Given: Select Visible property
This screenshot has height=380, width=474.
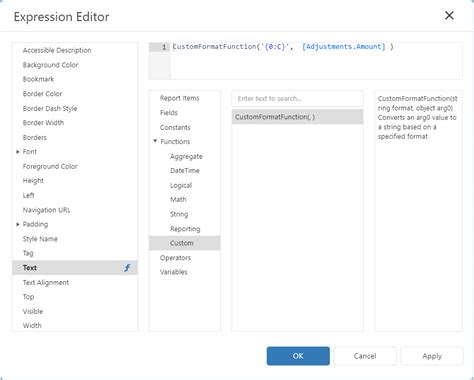Looking at the screenshot, I should click(75, 311).
